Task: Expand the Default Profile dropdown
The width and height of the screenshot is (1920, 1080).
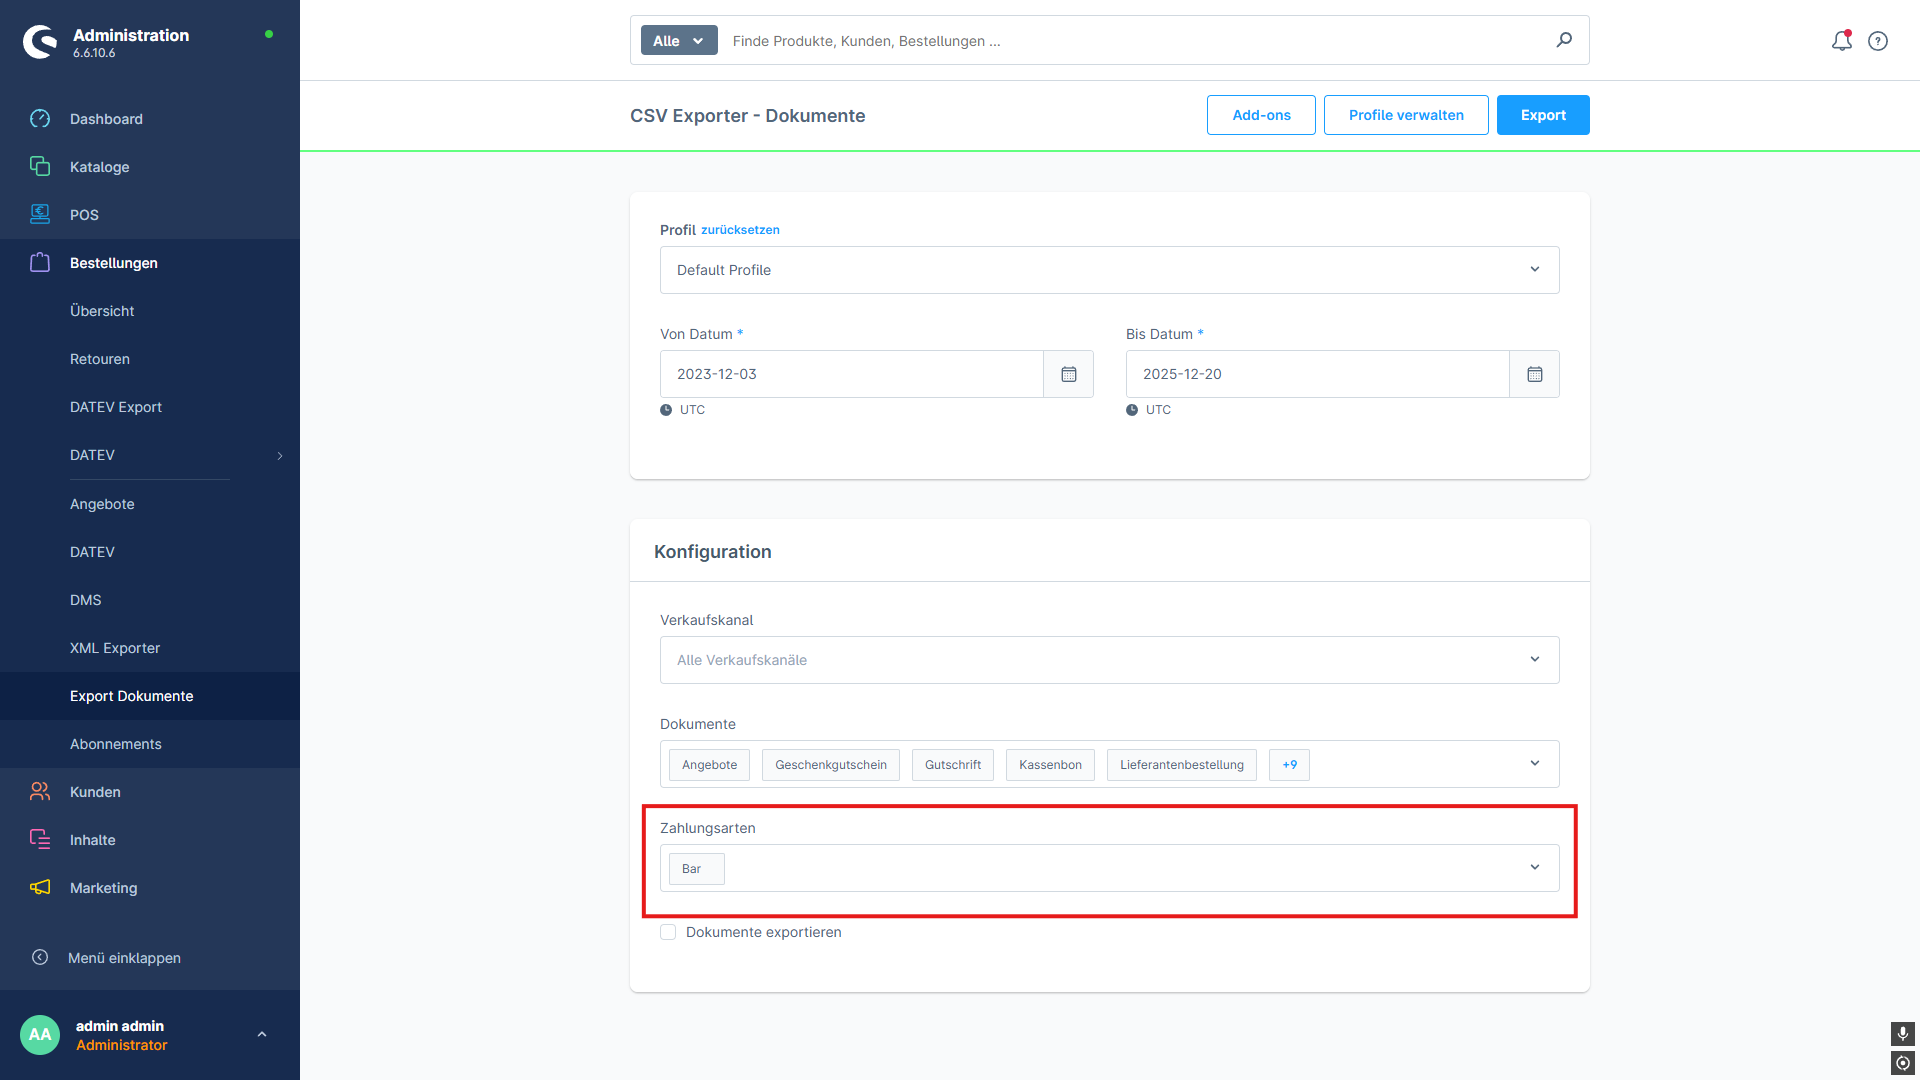Action: (x=1534, y=270)
